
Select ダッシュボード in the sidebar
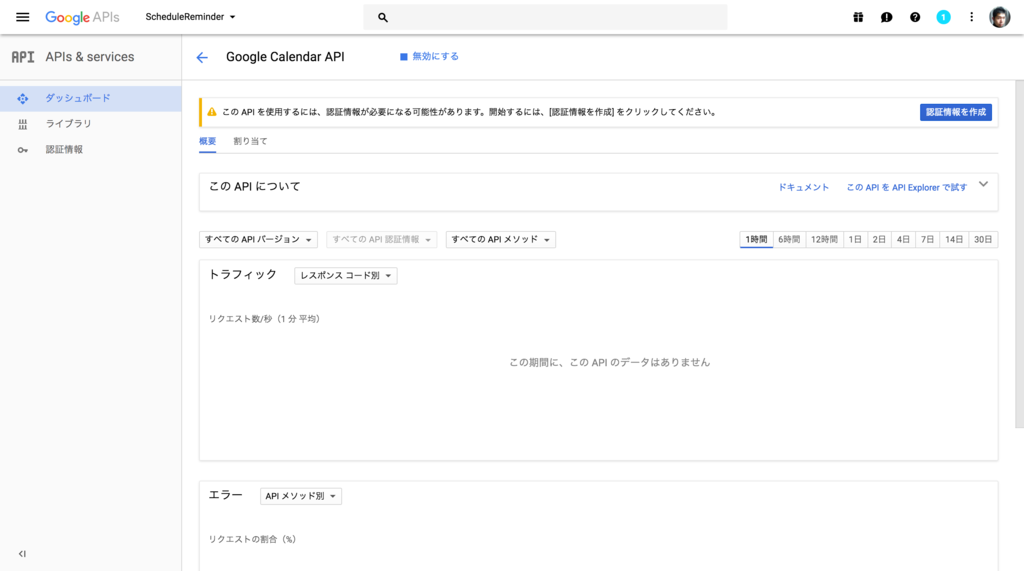(91, 99)
